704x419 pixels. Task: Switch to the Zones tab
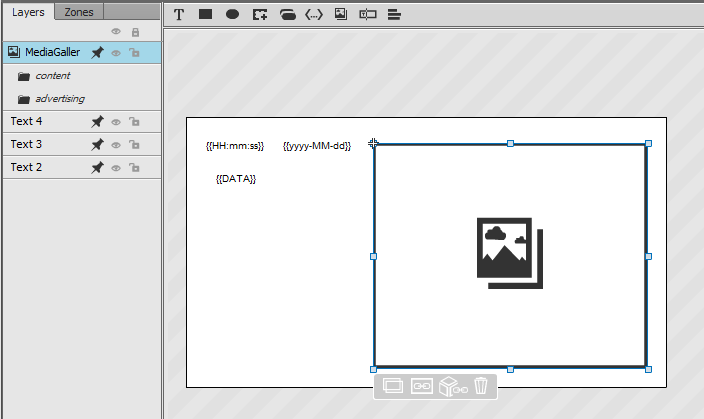(x=79, y=12)
